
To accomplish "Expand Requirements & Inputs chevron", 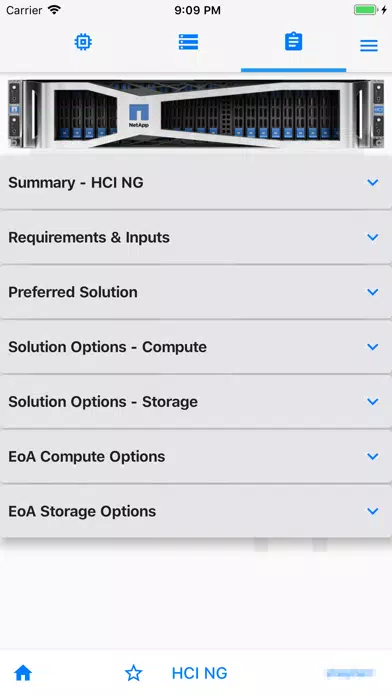I will point(373,237).
